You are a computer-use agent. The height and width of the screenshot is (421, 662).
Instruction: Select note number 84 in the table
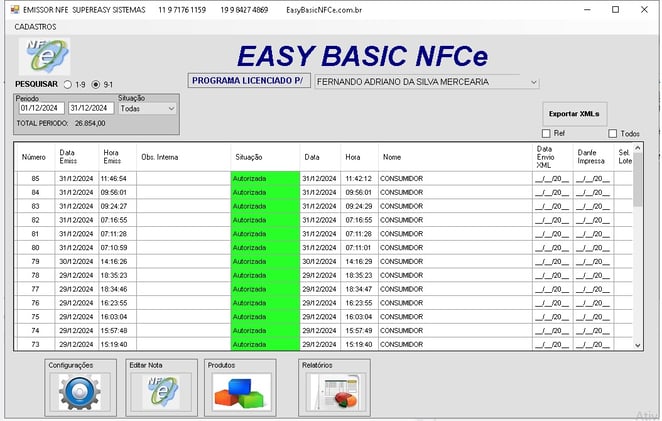coord(35,193)
